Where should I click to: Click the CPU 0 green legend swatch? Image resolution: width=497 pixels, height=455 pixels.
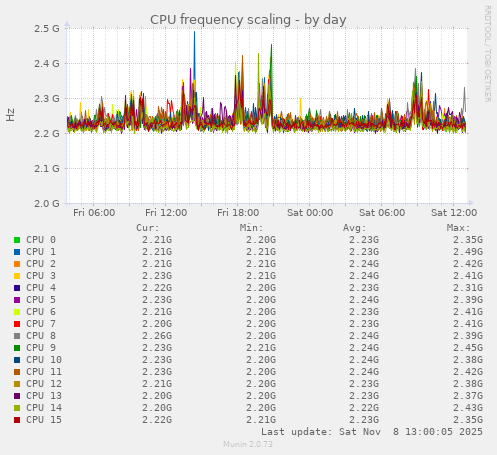[x=17, y=240]
